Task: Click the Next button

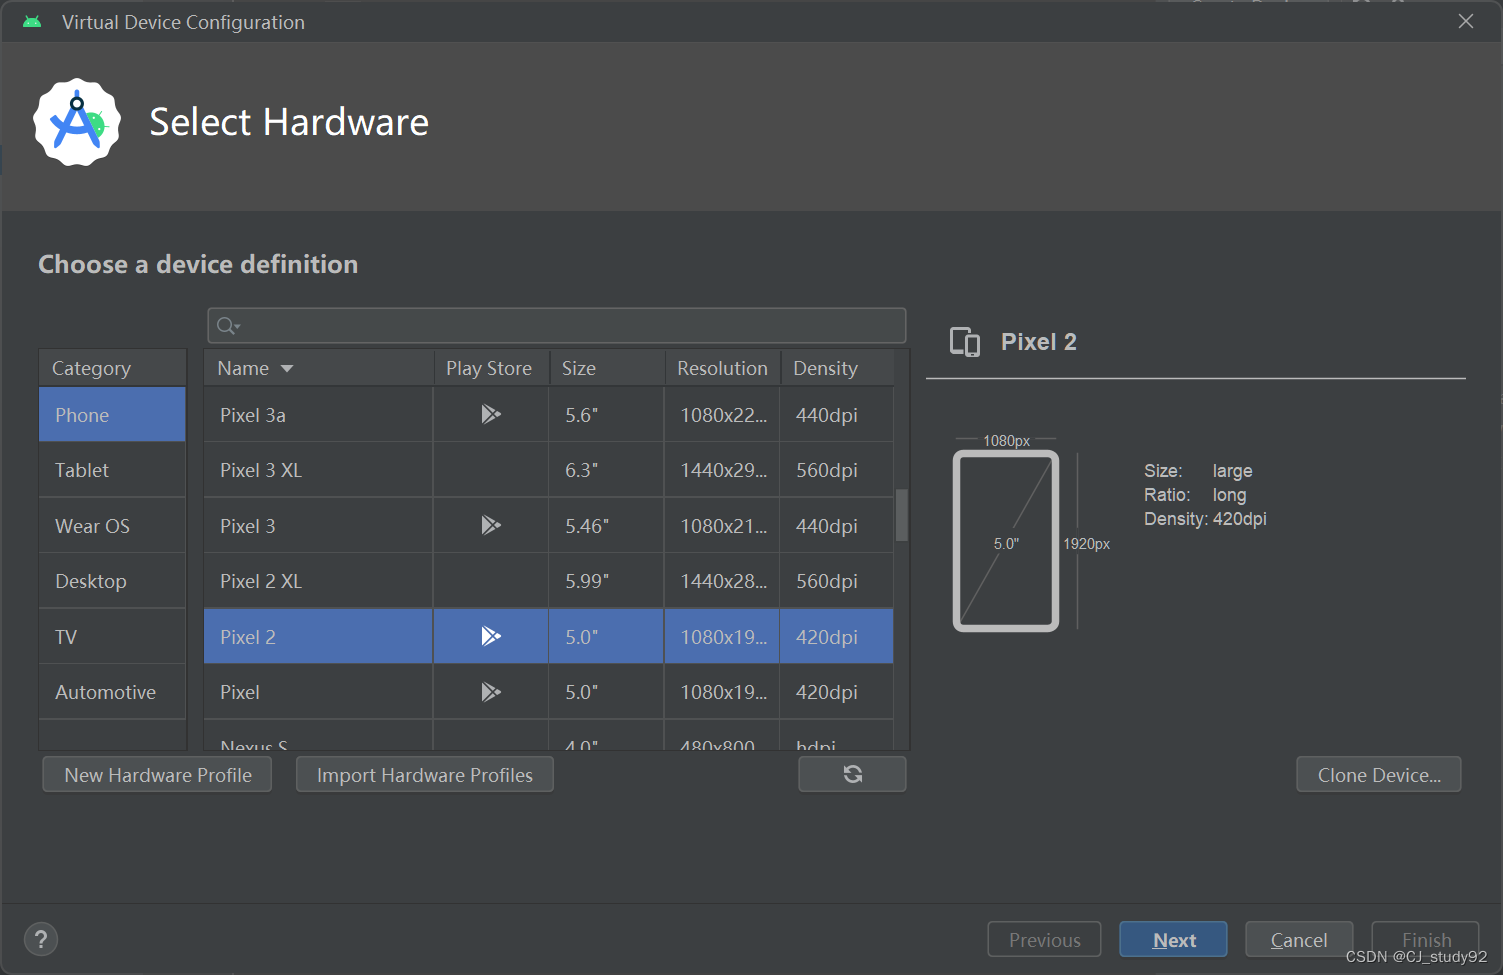Action: [x=1174, y=940]
